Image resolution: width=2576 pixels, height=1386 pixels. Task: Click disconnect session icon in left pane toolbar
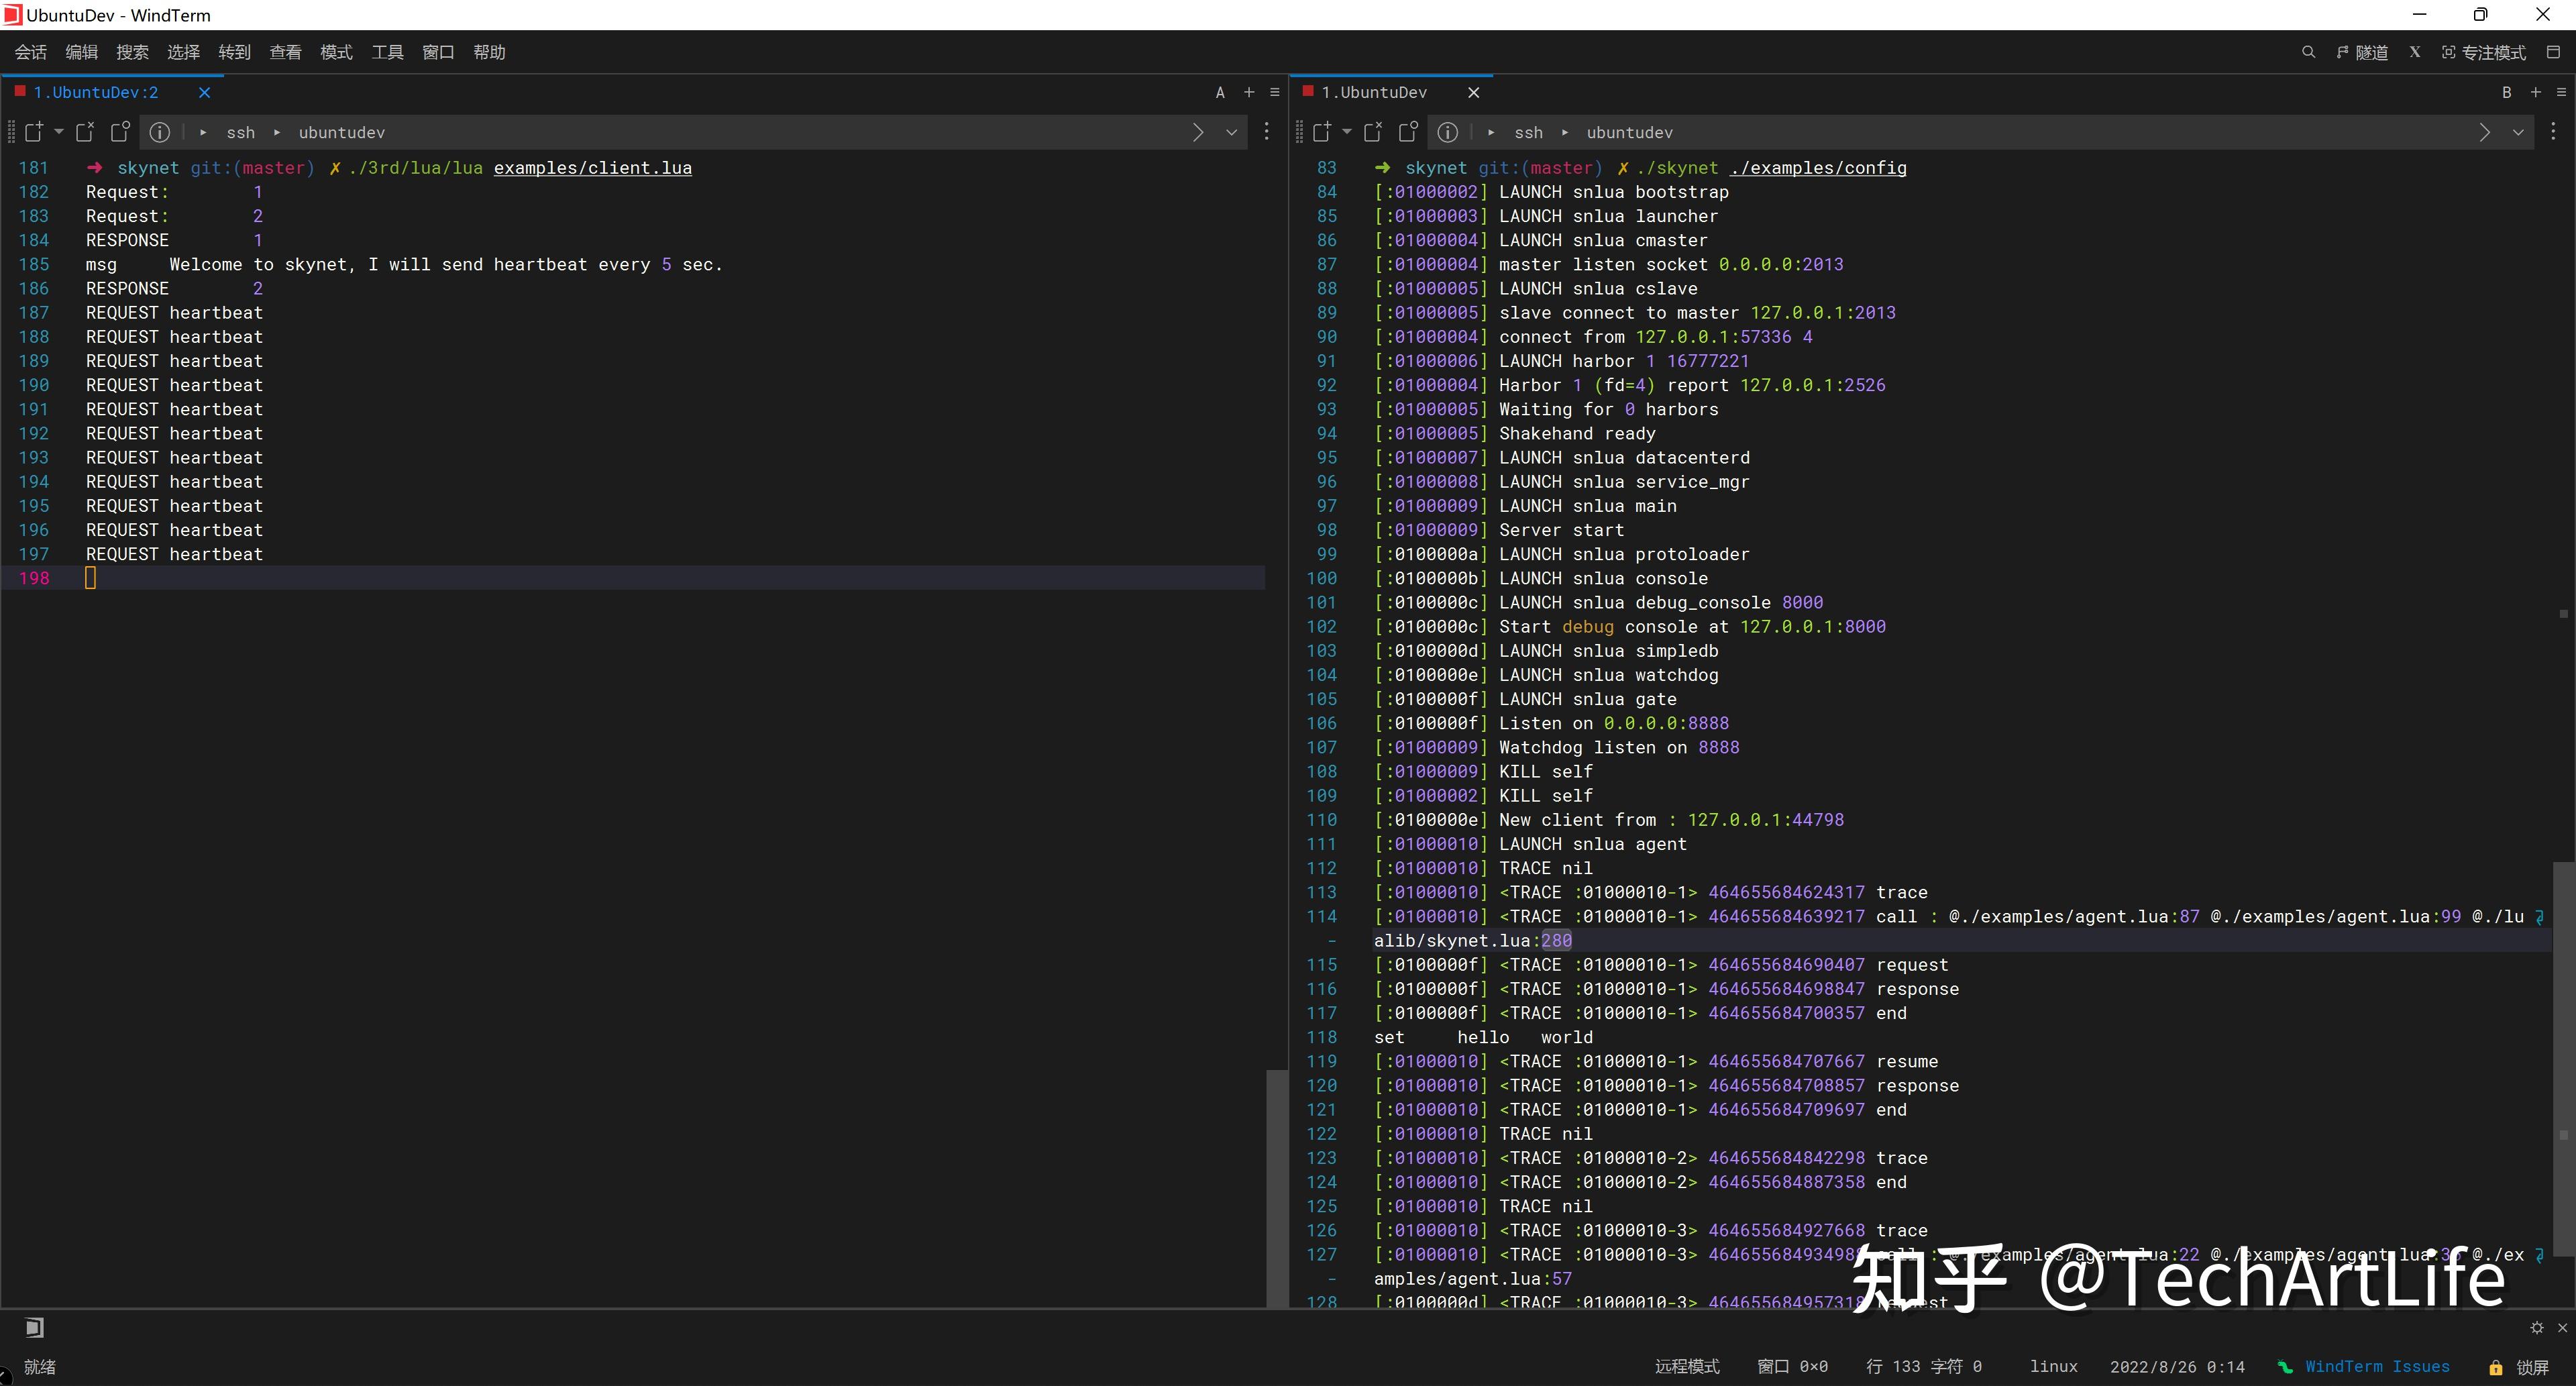click(x=85, y=132)
